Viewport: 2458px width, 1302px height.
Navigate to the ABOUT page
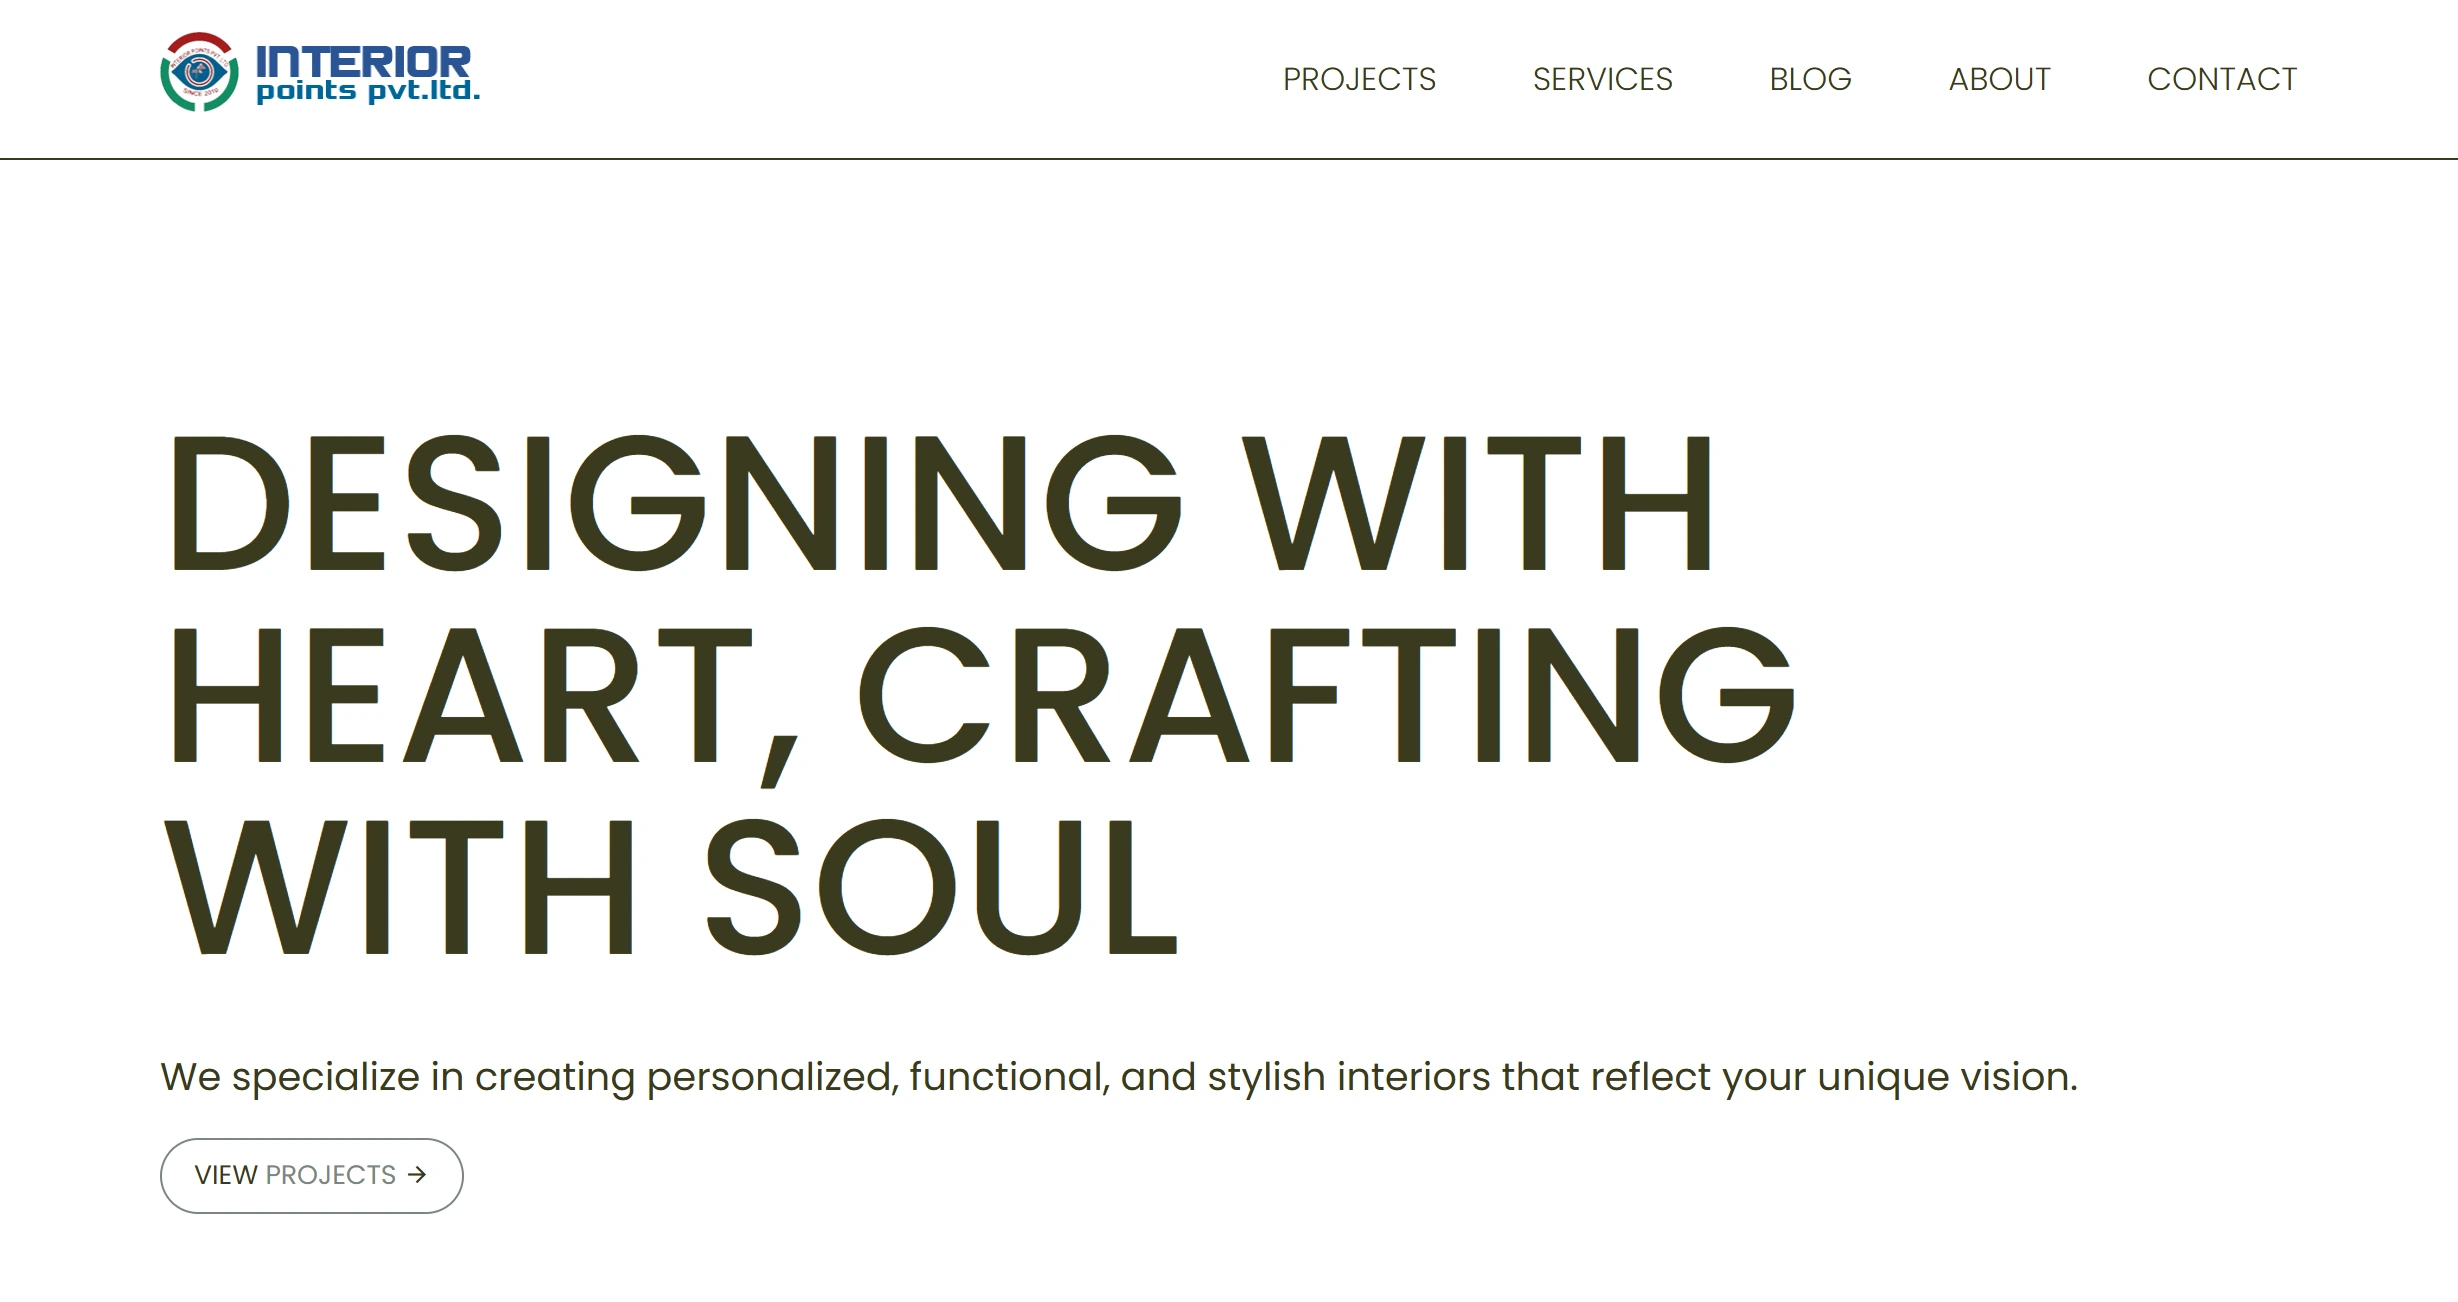point(1999,79)
